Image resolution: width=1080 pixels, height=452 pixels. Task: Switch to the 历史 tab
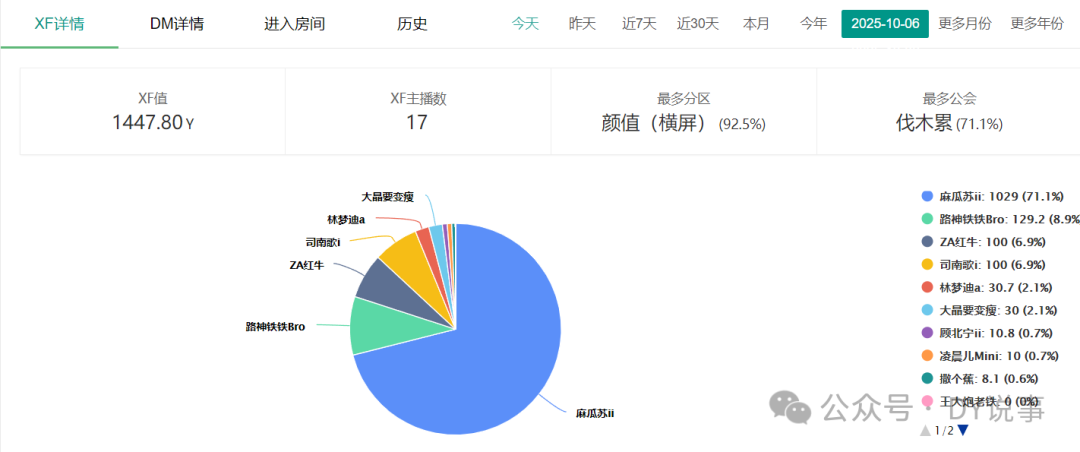[412, 24]
